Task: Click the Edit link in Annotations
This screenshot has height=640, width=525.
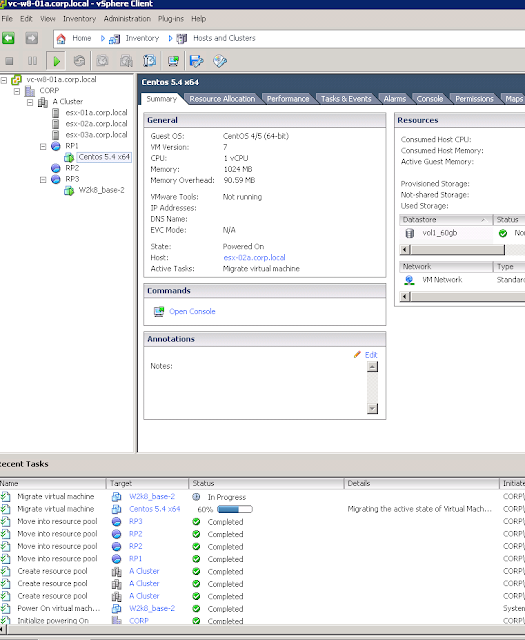Action: [371, 355]
